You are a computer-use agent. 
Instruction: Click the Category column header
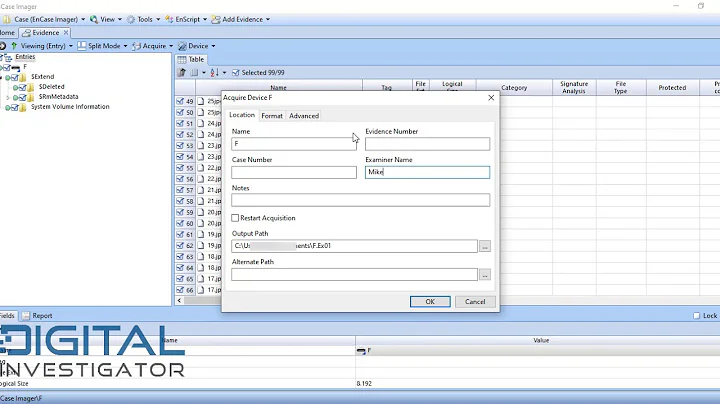coord(514,87)
